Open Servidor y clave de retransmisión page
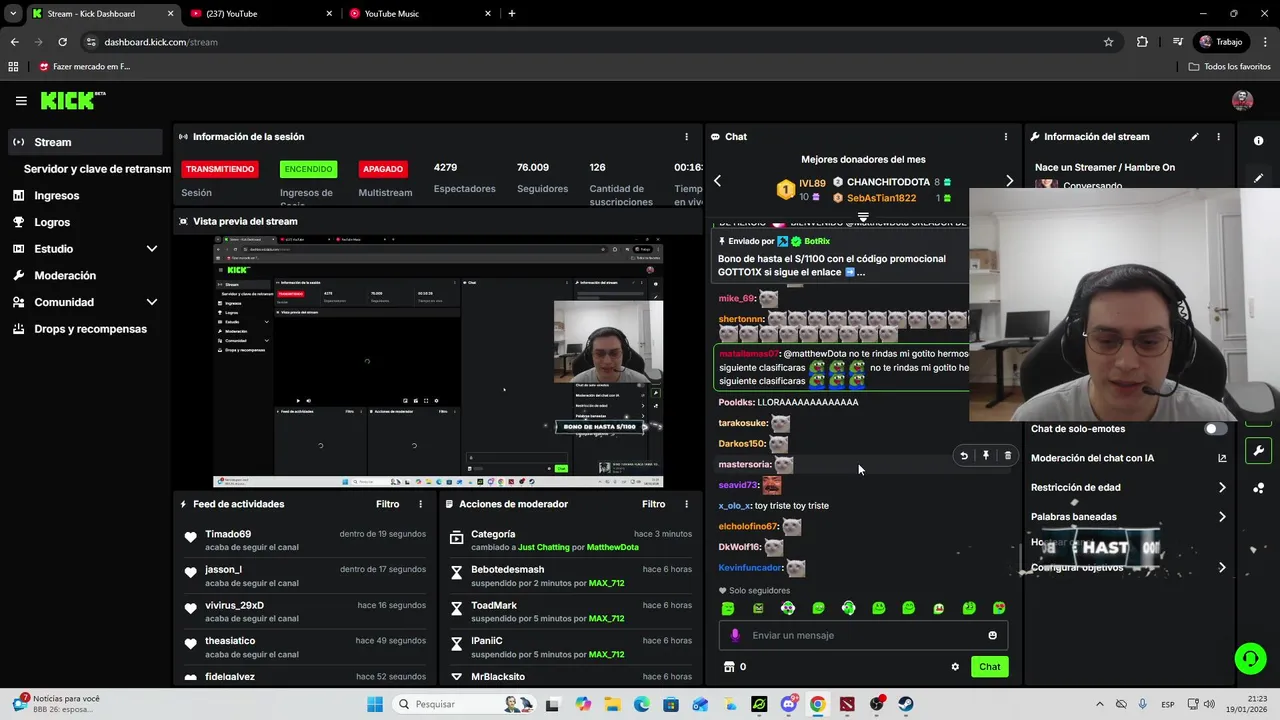 tap(97, 169)
